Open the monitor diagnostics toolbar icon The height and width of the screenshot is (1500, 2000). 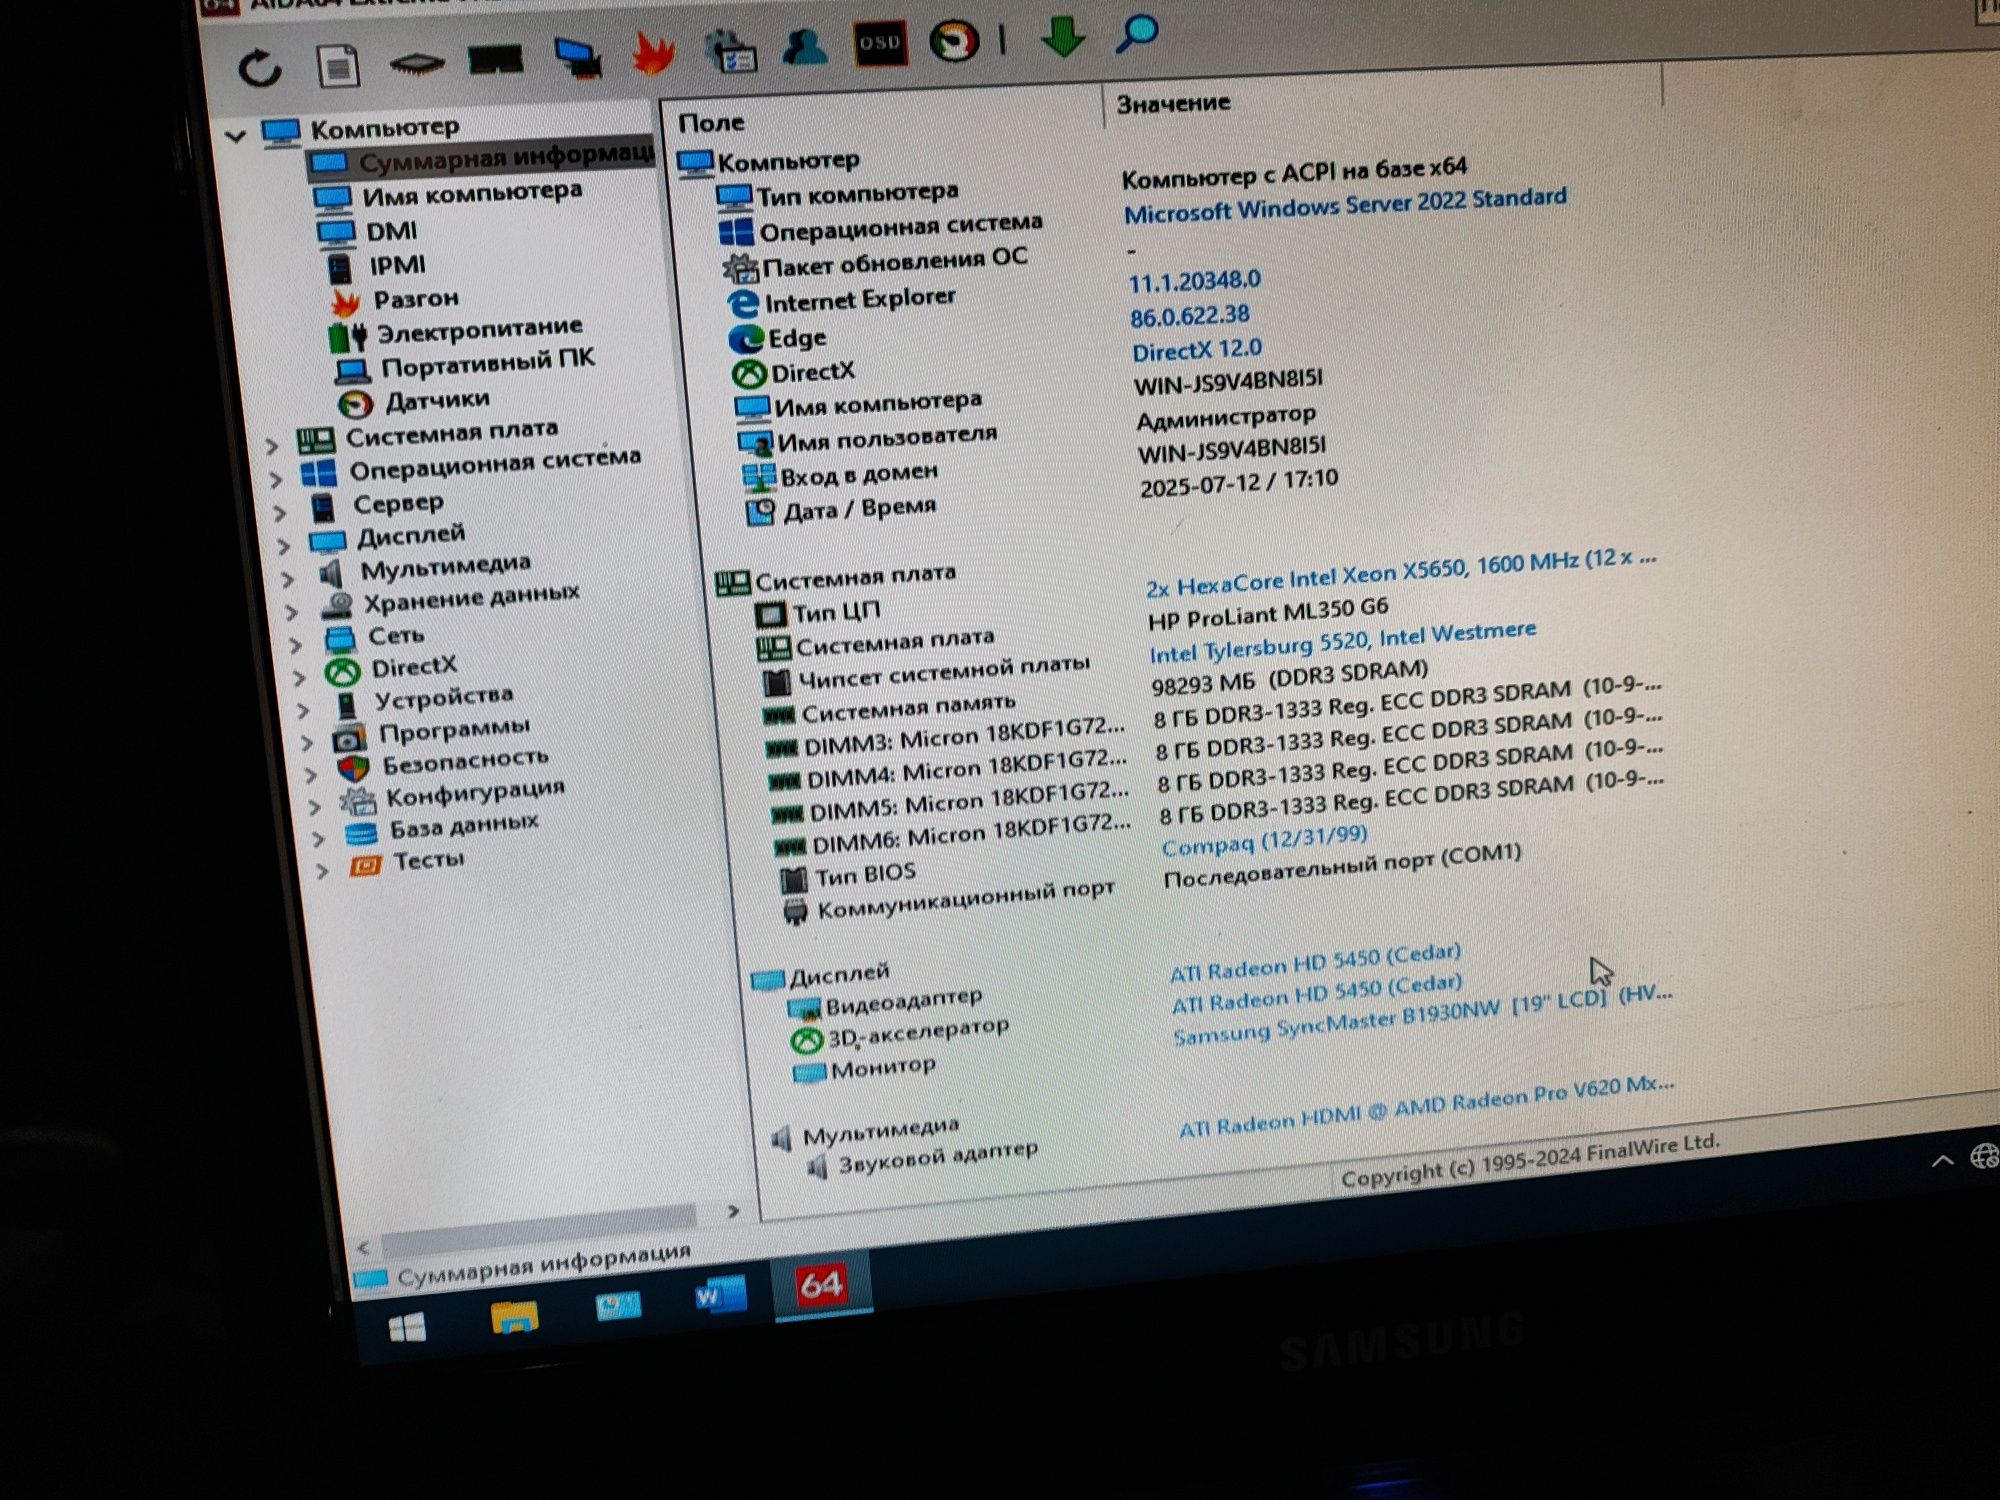(x=578, y=58)
